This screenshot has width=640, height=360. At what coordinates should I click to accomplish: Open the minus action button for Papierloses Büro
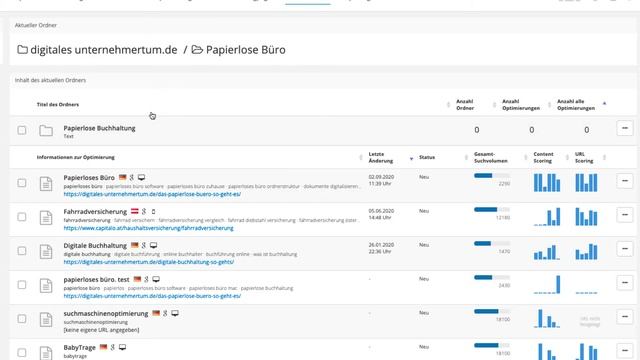tap(624, 181)
